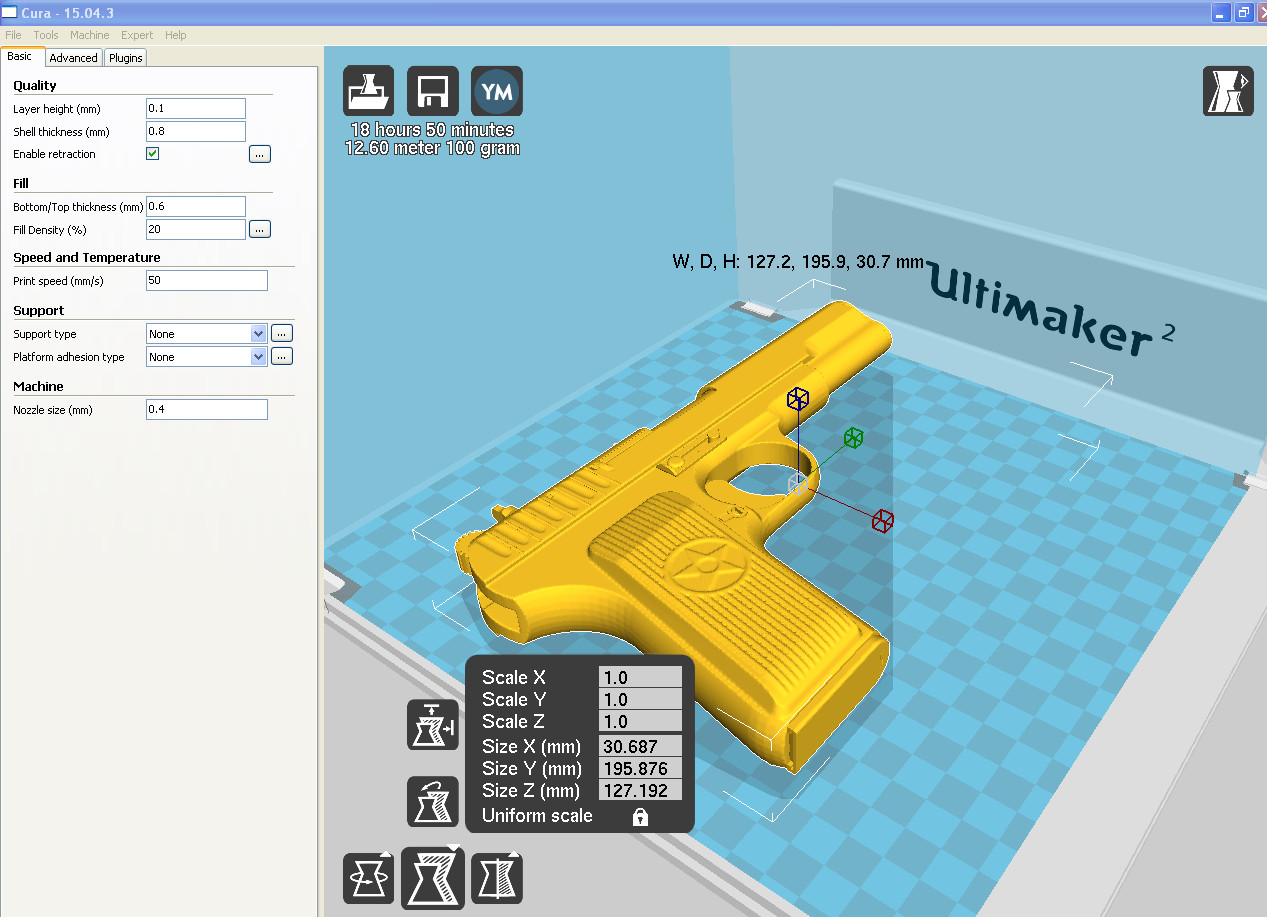Viewport: 1267px width, 917px height.
Task: Select the Scale tool
Action: 432,878
